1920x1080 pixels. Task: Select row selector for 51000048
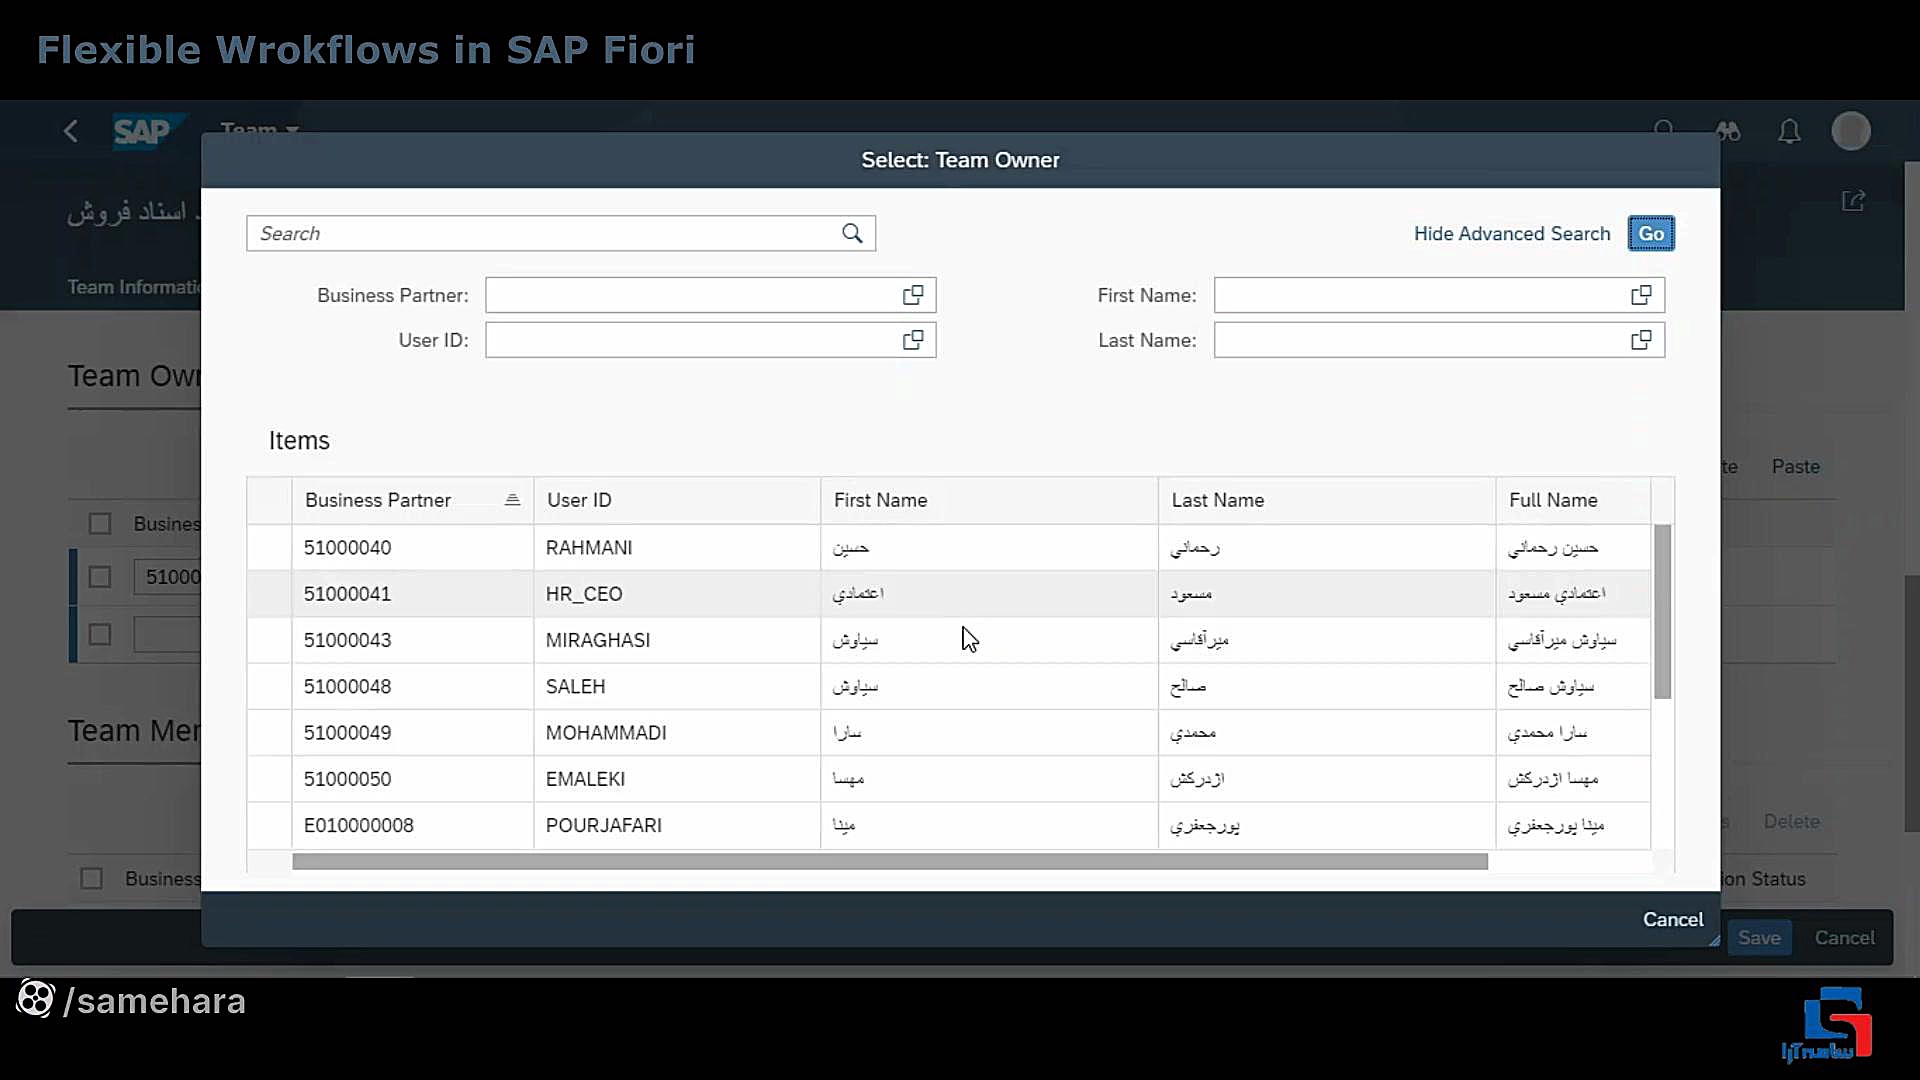coord(269,687)
